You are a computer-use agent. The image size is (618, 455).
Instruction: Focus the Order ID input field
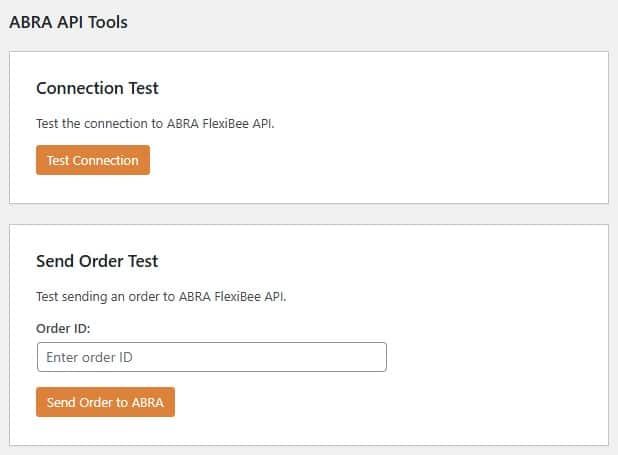click(x=211, y=357)
